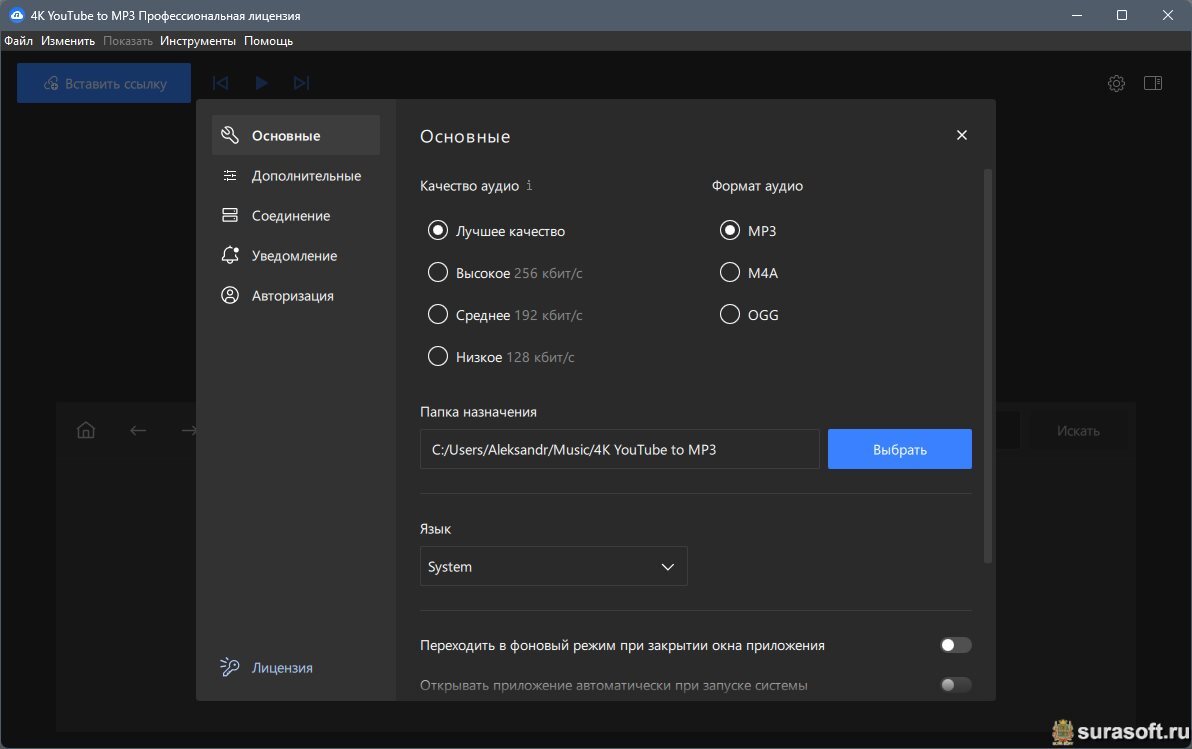Expand the Язык System dropdown
This screenshot has height=749, width=1192.
[x=553, y=567]
